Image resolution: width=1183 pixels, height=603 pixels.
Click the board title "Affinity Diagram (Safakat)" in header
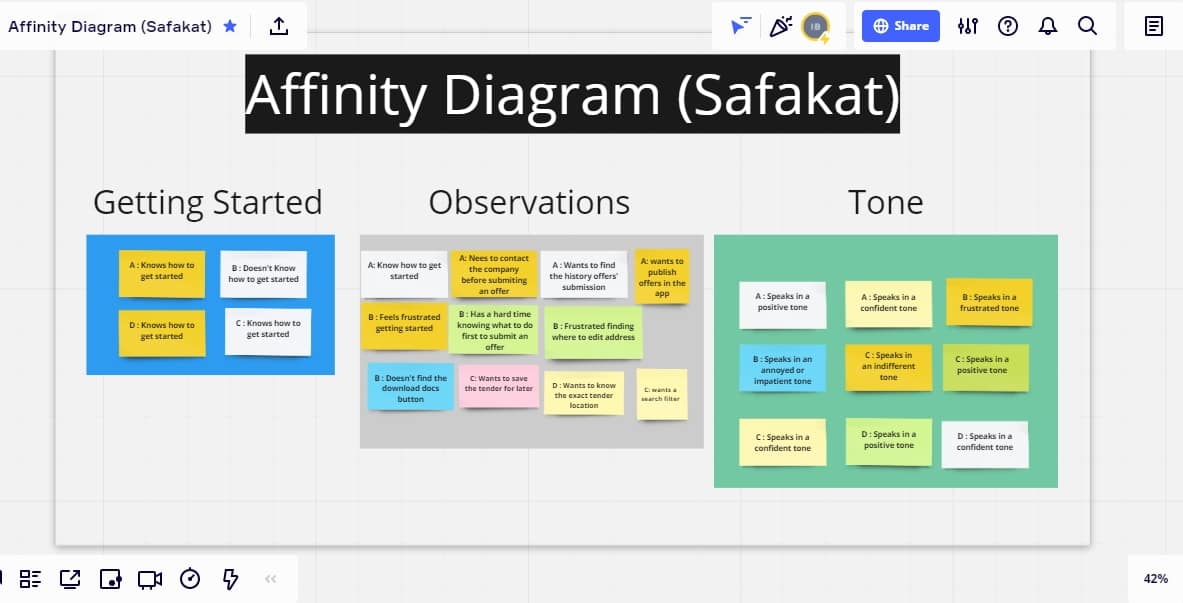[x=110, y=27]
